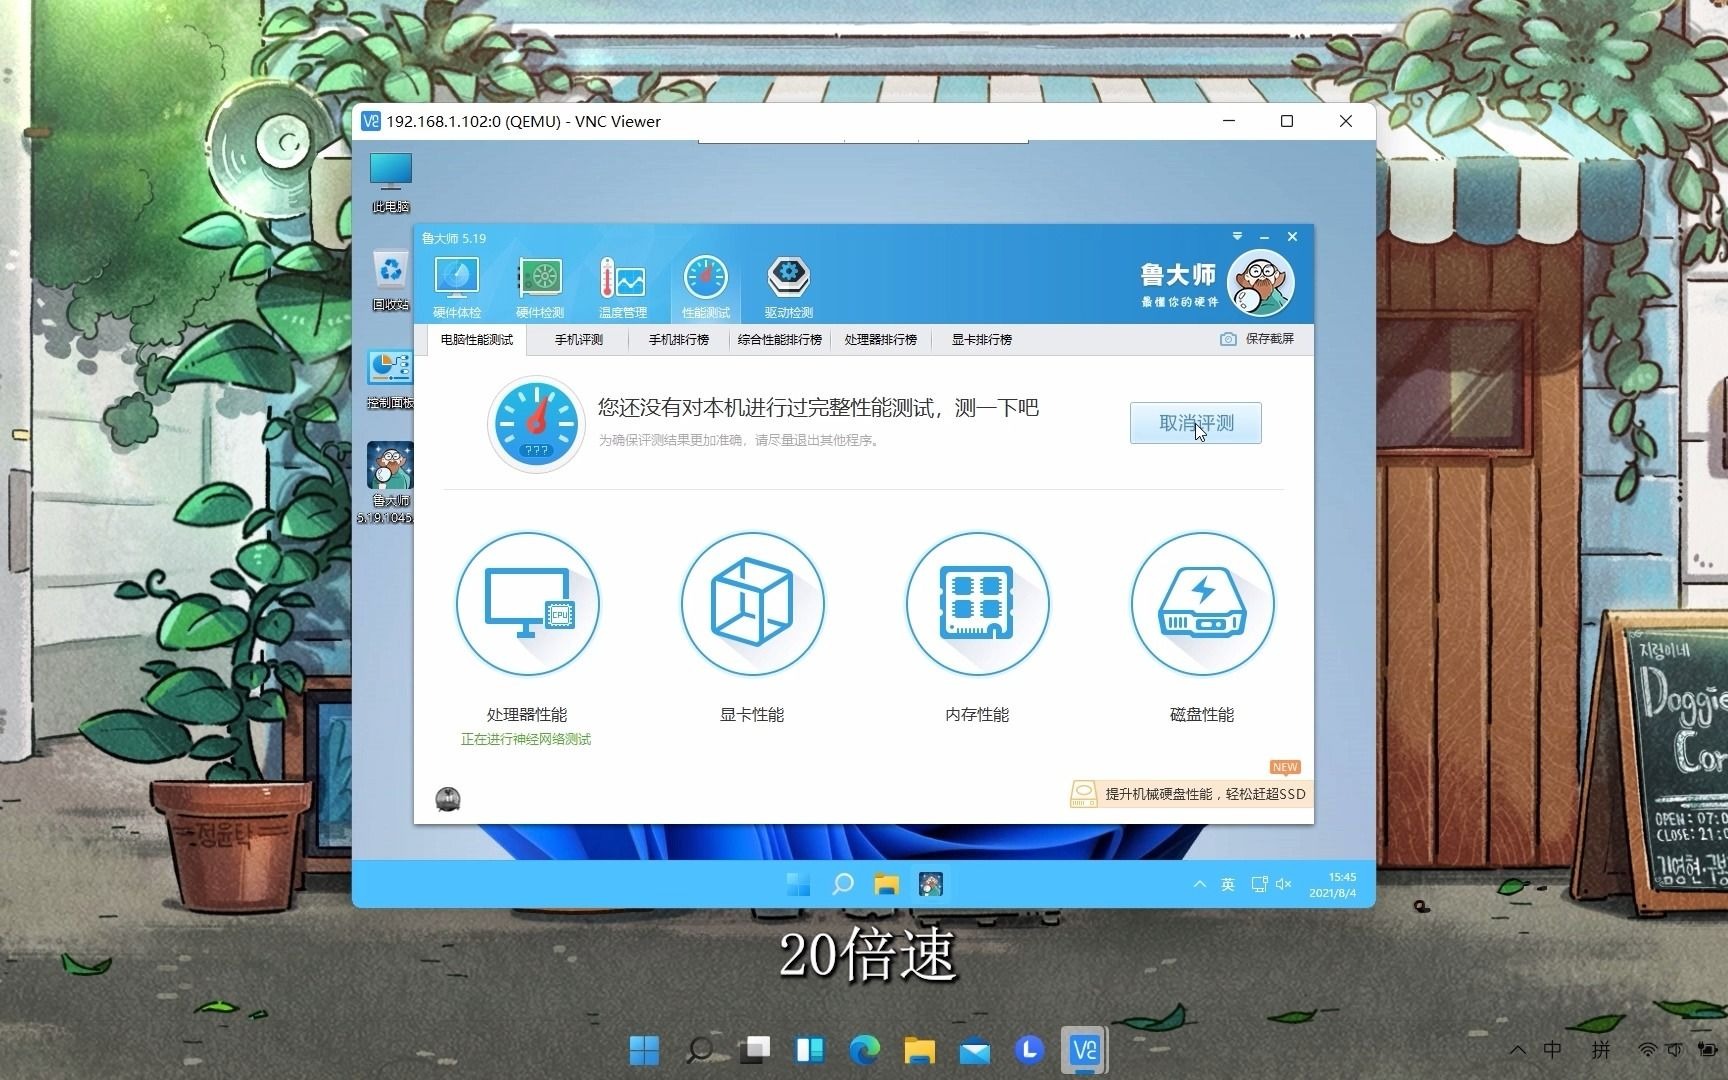This screenshot has height=1080, width=1728.
Task: Open host Widgets taskbar icon
Action: point(810,1050)
